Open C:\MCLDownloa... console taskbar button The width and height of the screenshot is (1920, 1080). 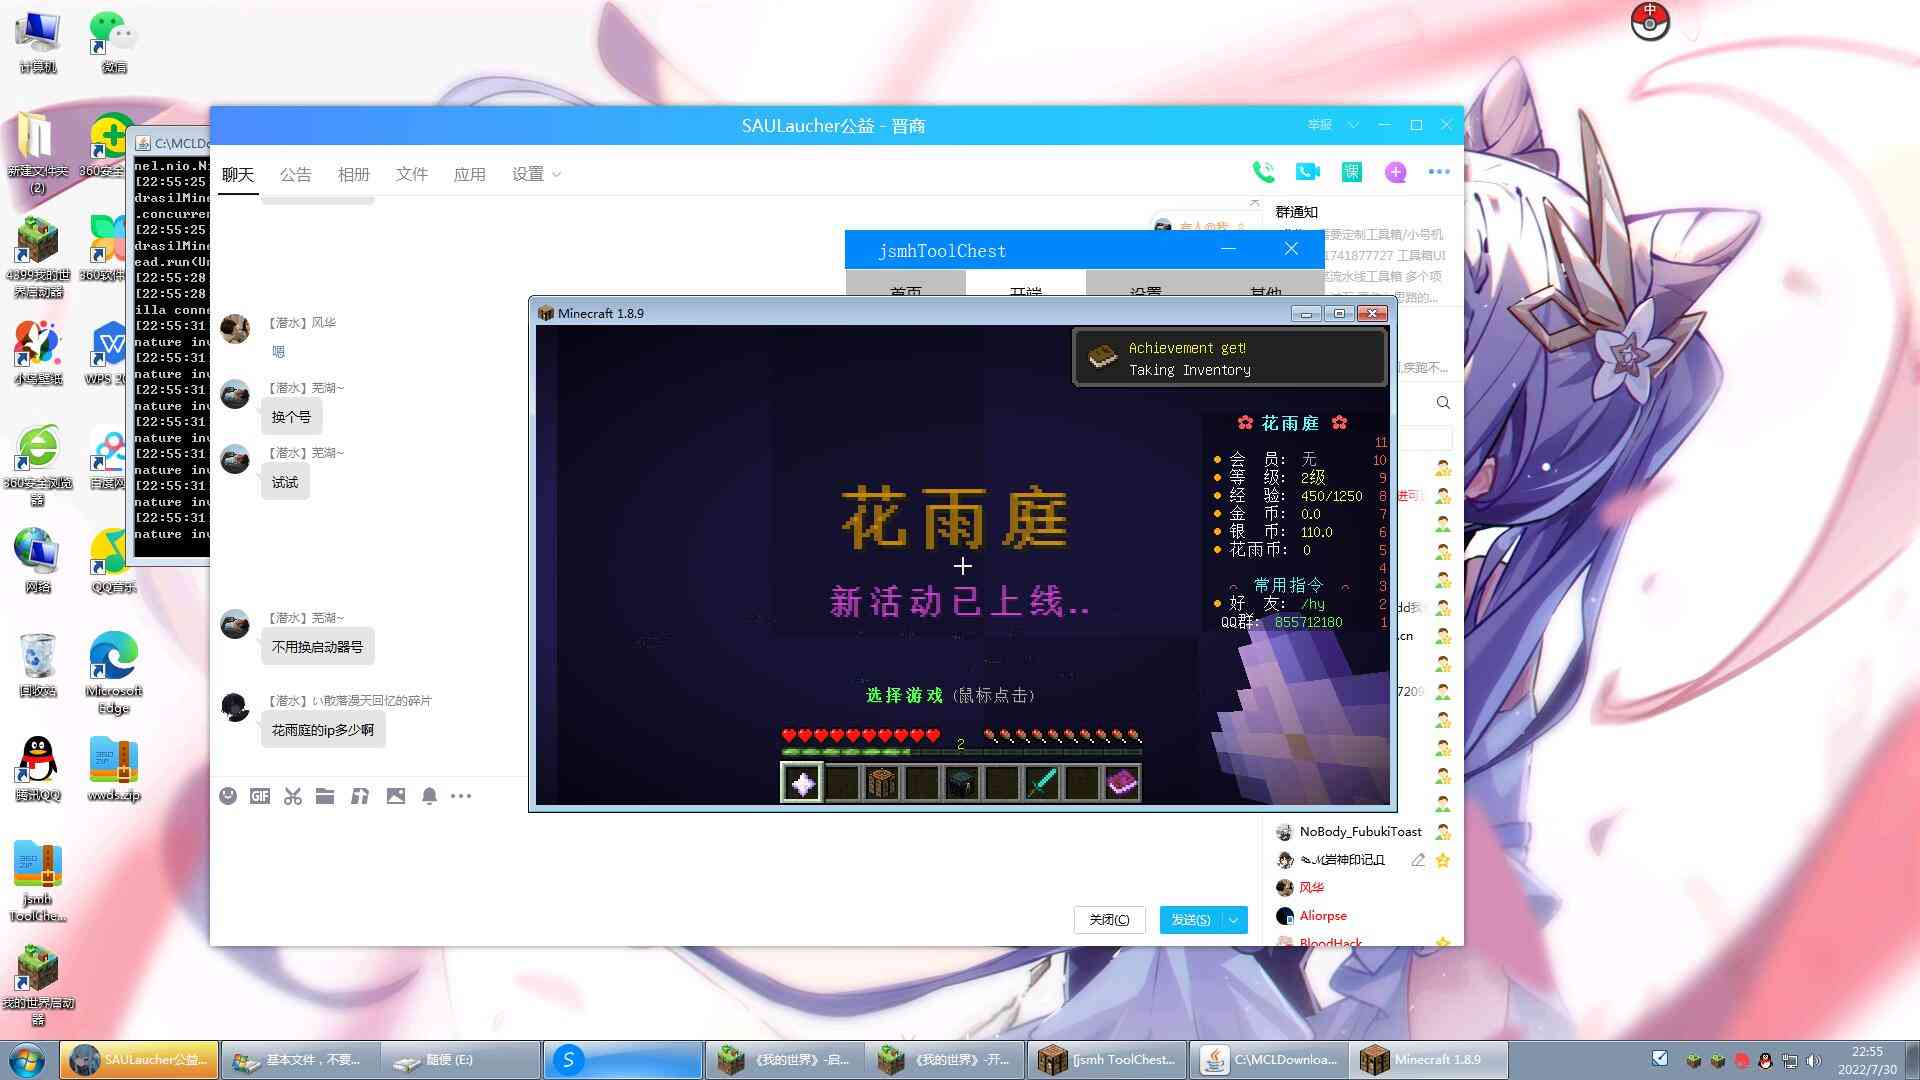1268,1060
